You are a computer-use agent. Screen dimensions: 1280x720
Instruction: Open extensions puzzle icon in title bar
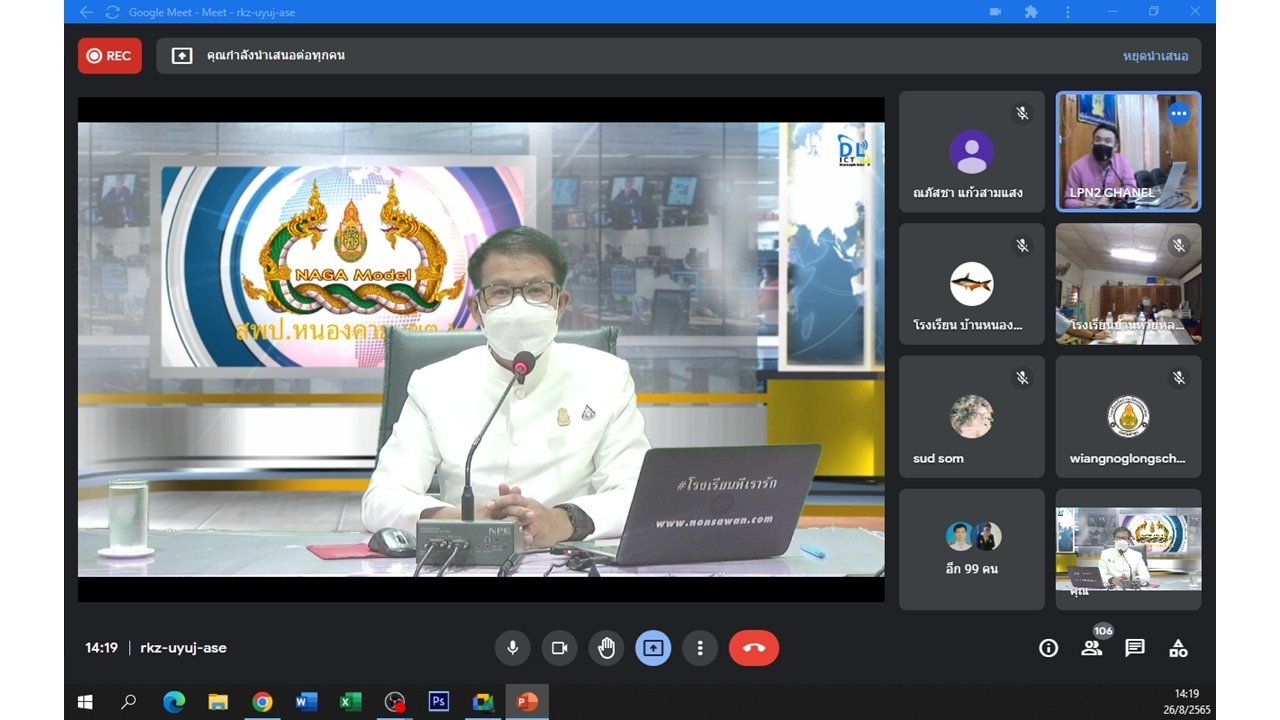[x=1031, y=12]
